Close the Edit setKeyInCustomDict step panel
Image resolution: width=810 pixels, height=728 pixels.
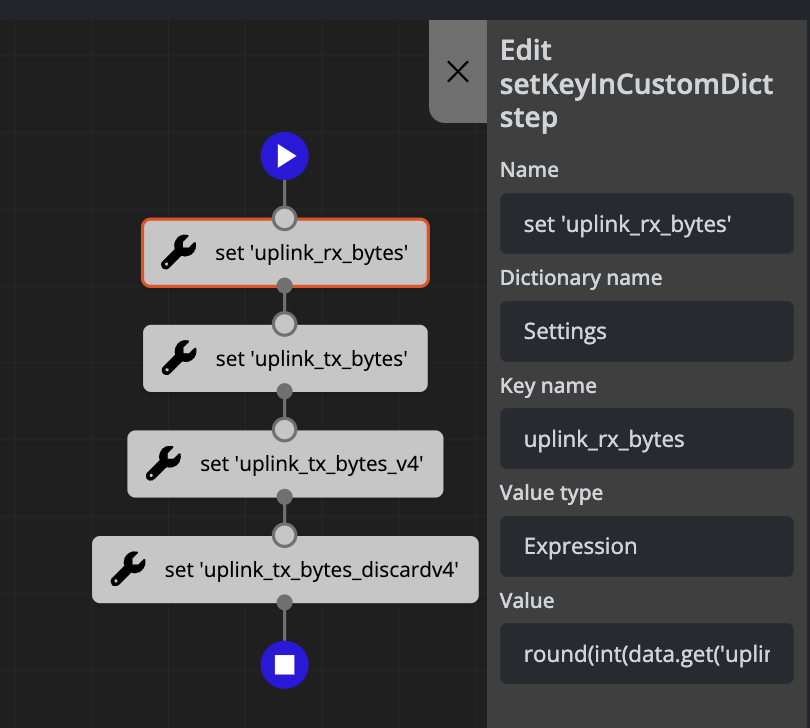458,72
